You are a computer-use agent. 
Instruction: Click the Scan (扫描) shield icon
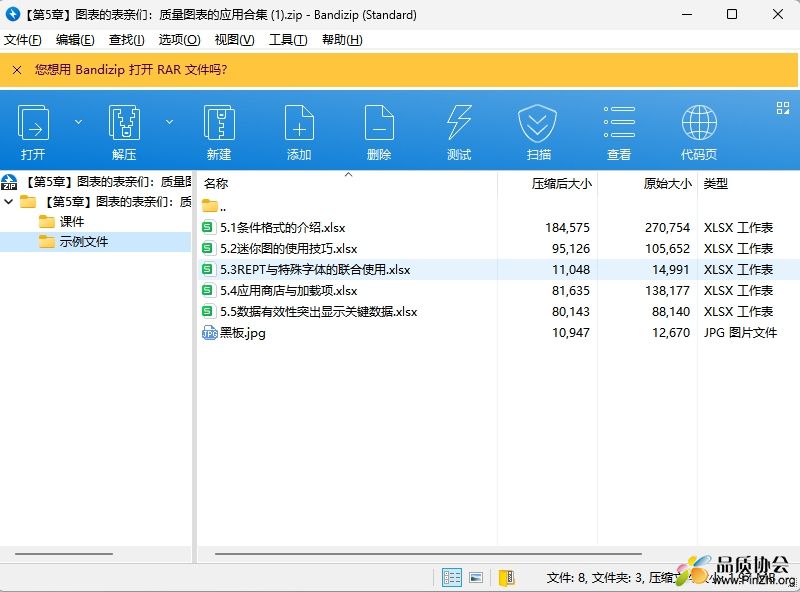tap(538, 122)
